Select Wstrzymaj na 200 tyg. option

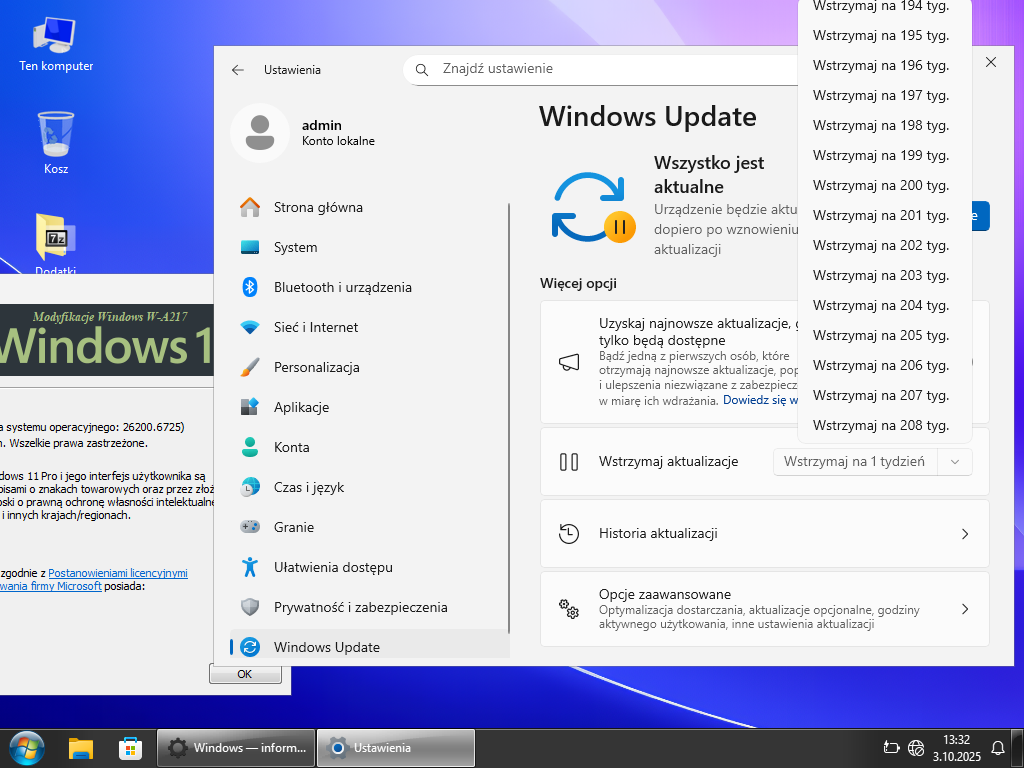tap(881, 185)
